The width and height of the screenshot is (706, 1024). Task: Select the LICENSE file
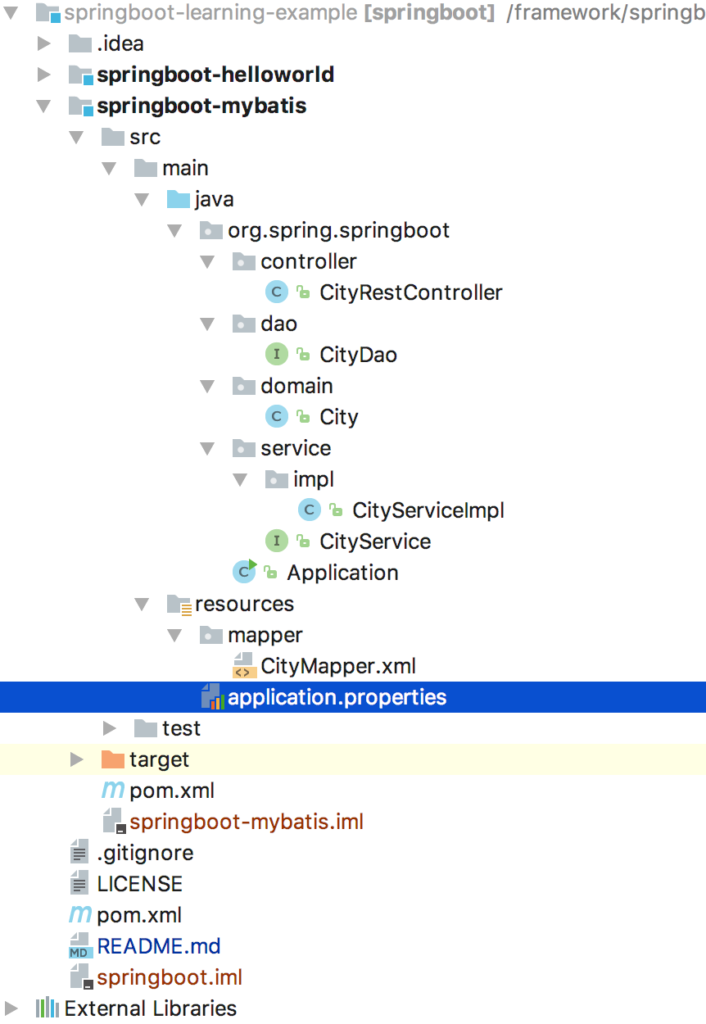click(x=139, y=883)
